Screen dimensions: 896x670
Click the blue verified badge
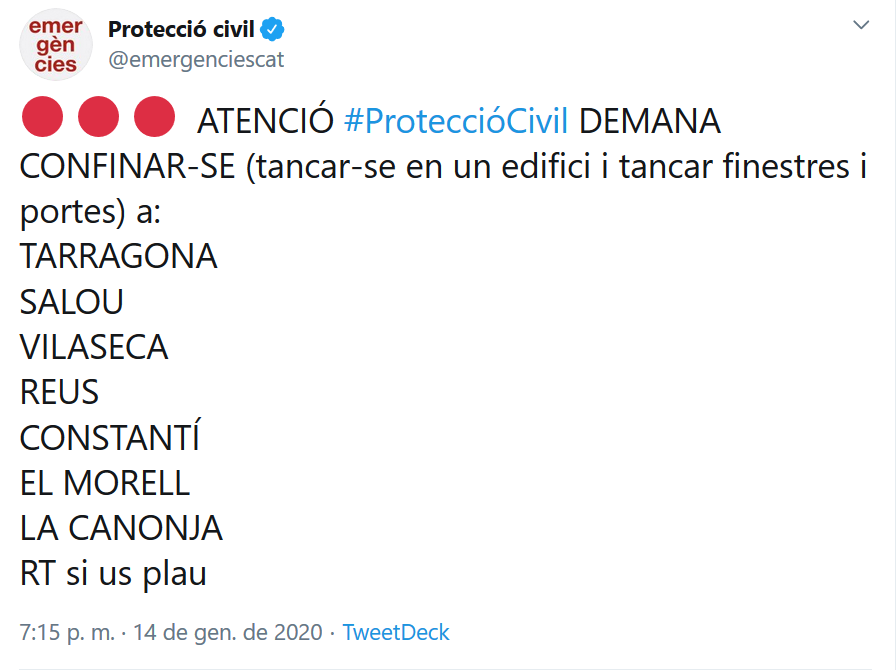[273, 30]
